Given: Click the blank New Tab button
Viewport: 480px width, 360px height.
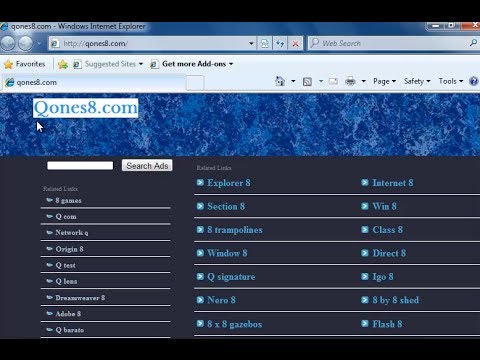Looking at the screenshot, I should [195, 83].
